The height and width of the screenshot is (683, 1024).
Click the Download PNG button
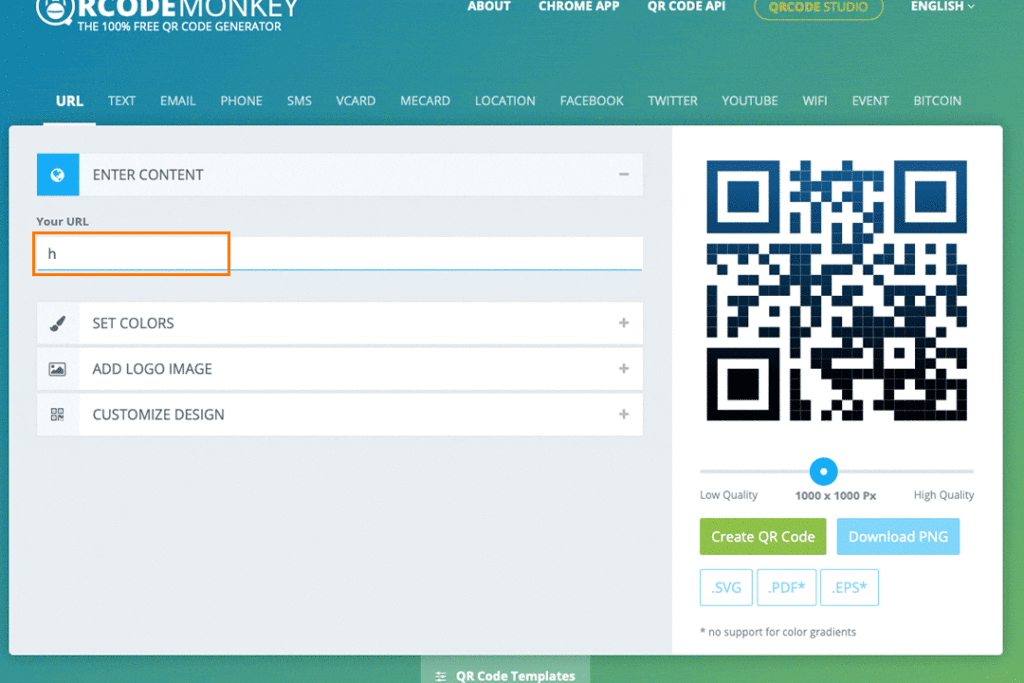[x=898, y=537]
